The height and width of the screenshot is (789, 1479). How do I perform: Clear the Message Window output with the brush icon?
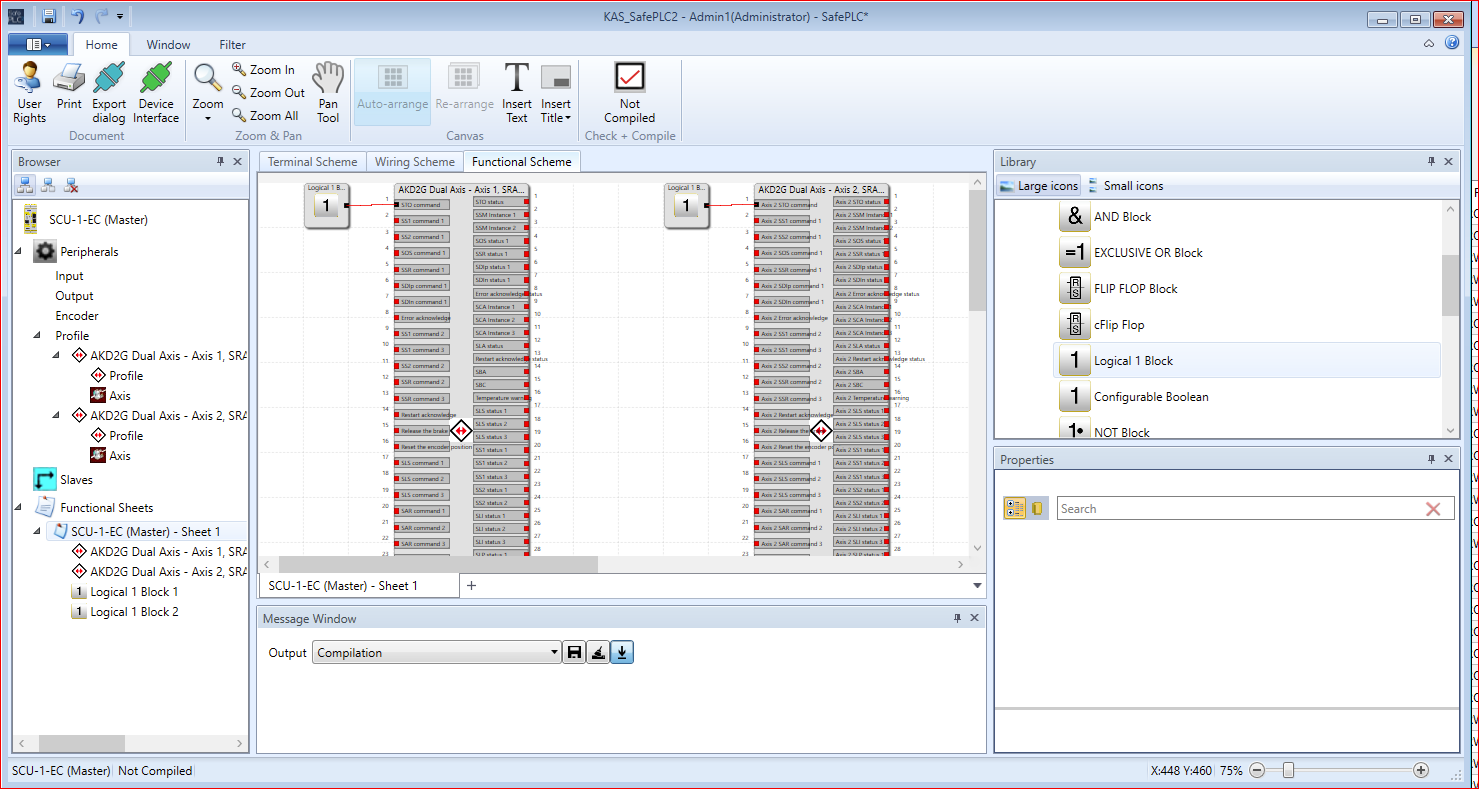pos(598,653)
